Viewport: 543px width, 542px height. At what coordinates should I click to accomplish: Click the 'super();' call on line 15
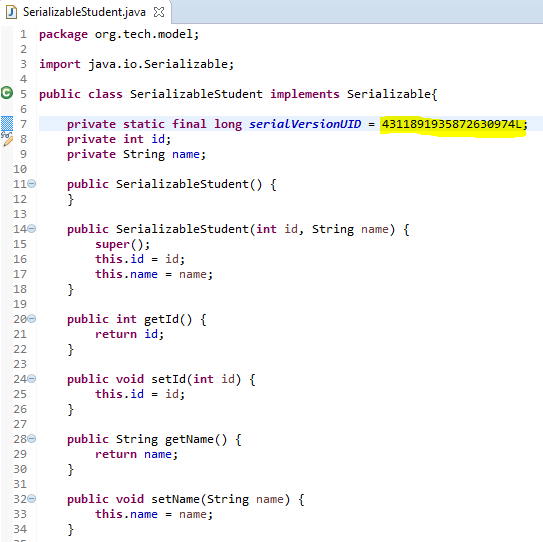click(123, 245)
